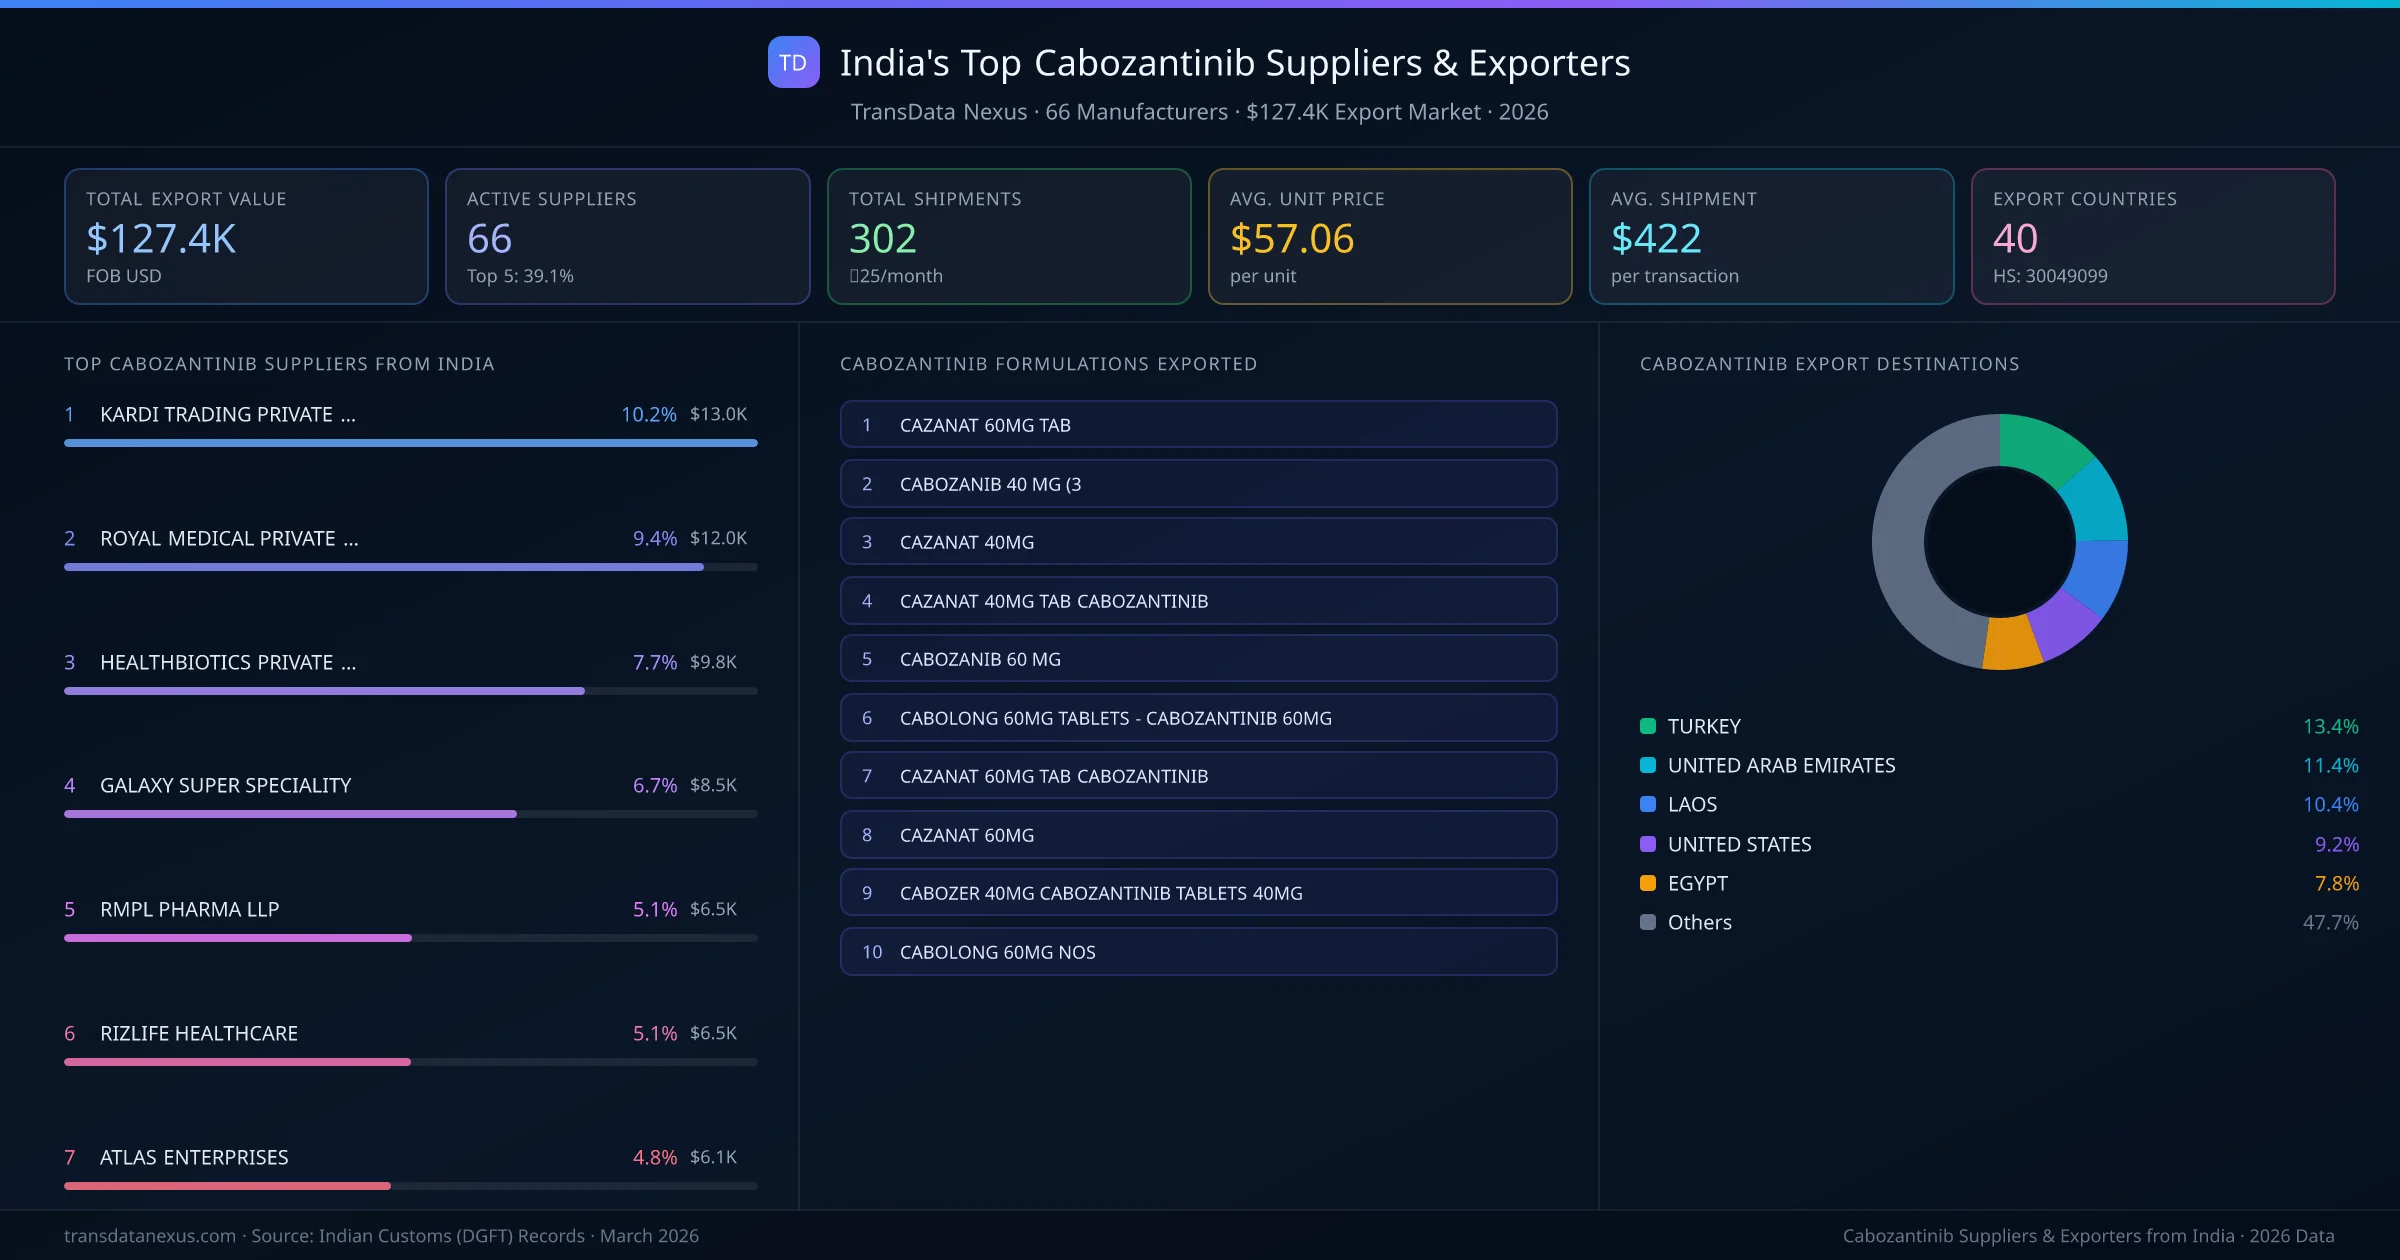Screen dimensions: 2400x1260
Task: Expand the HEALTHBIOTICS PRIVATE supplier row
Action: click(226, 662)
